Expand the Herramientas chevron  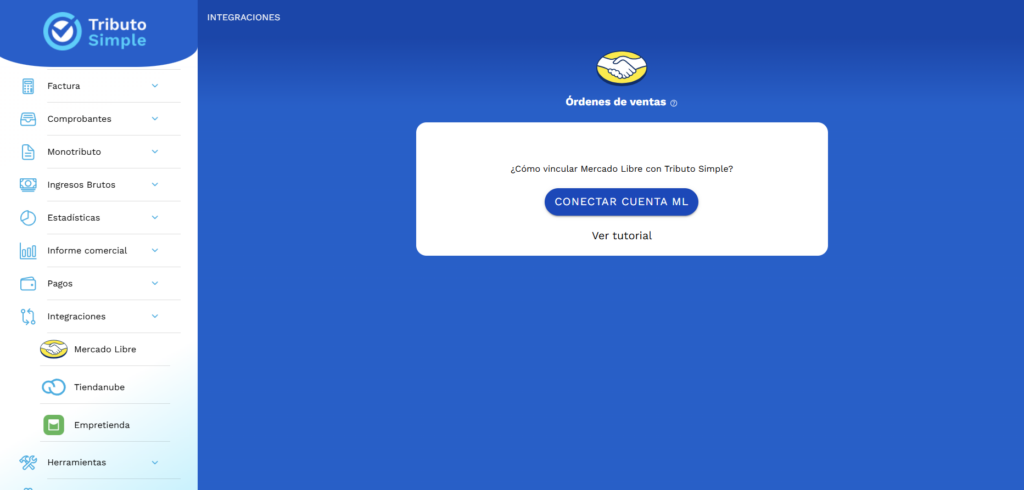tap(155, 462)
